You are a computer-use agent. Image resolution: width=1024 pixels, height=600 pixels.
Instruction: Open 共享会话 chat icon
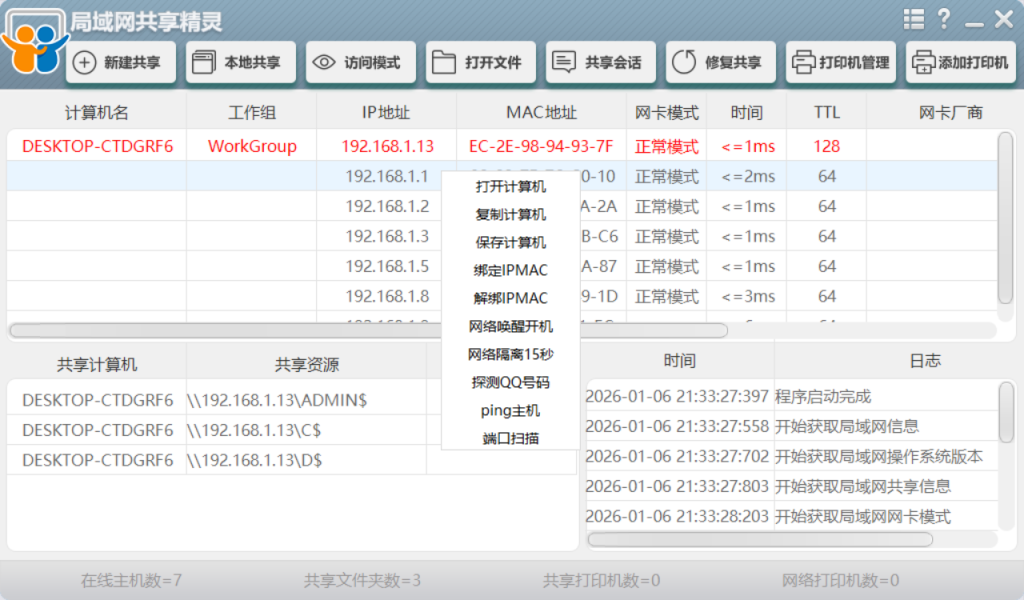click(x=564, y=63)
